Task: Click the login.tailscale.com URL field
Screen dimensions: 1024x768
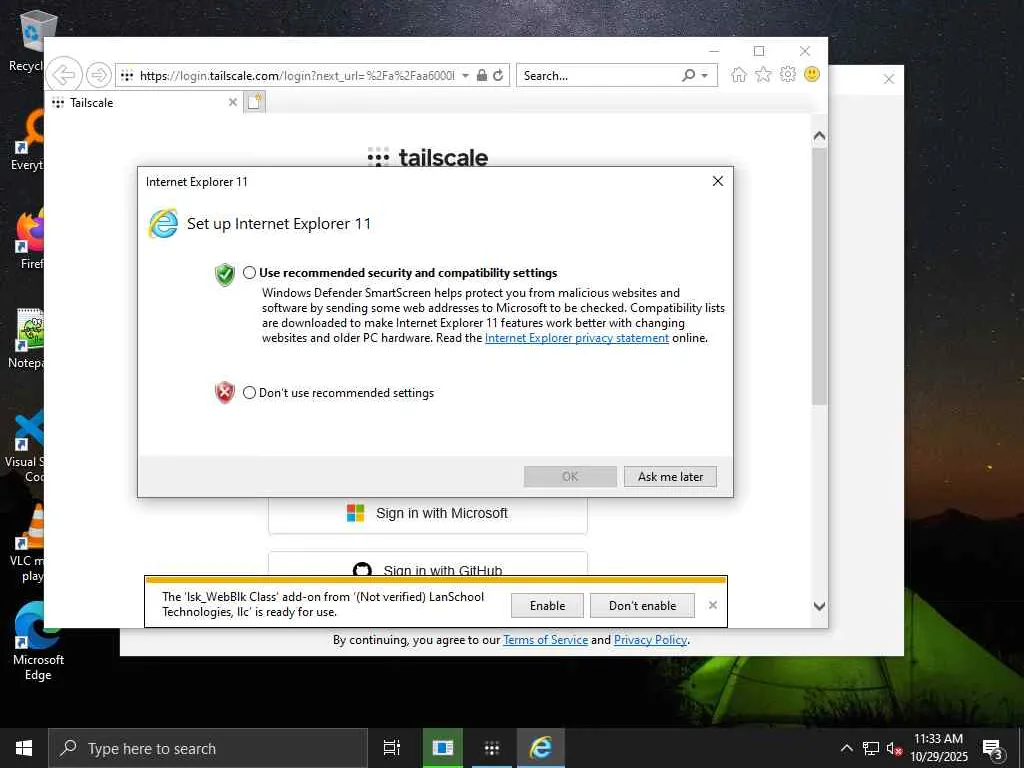Action: pos(297,75)
